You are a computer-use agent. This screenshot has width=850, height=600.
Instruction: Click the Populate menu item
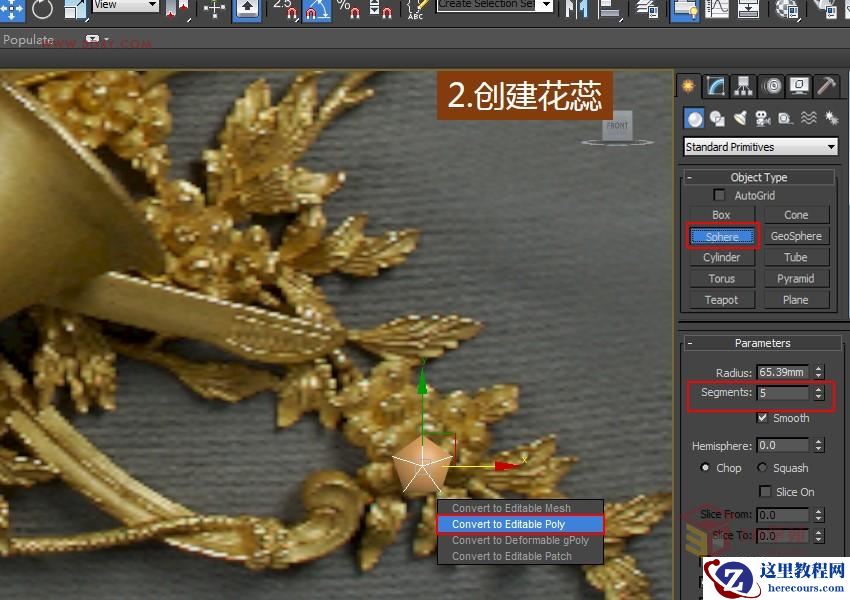pos(27,40)
